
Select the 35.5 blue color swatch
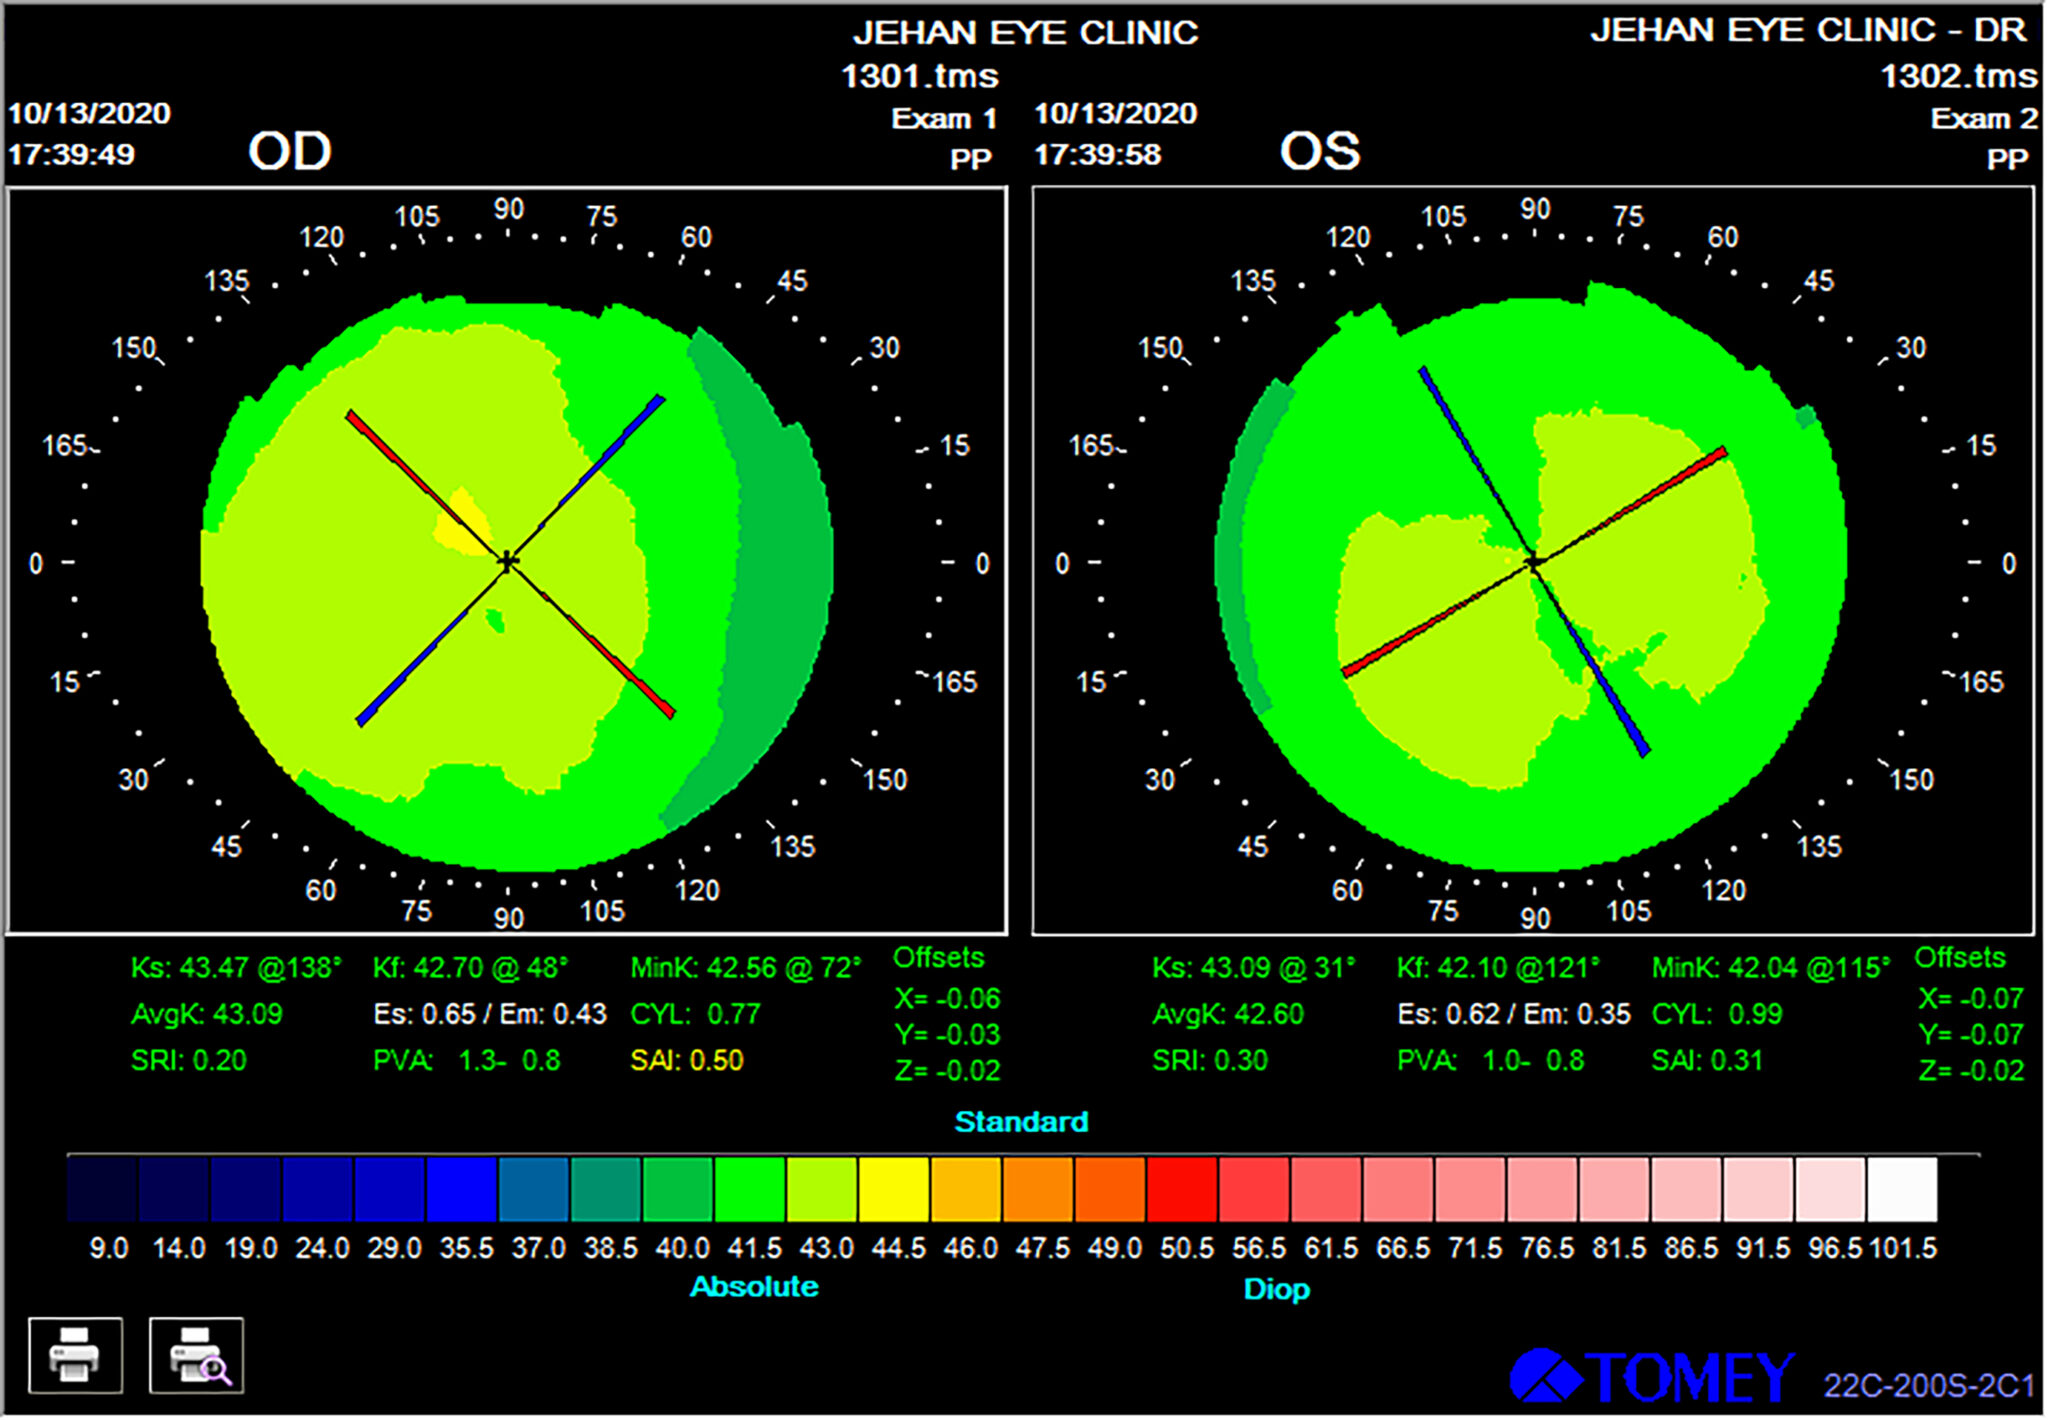tap(462, 1189)
